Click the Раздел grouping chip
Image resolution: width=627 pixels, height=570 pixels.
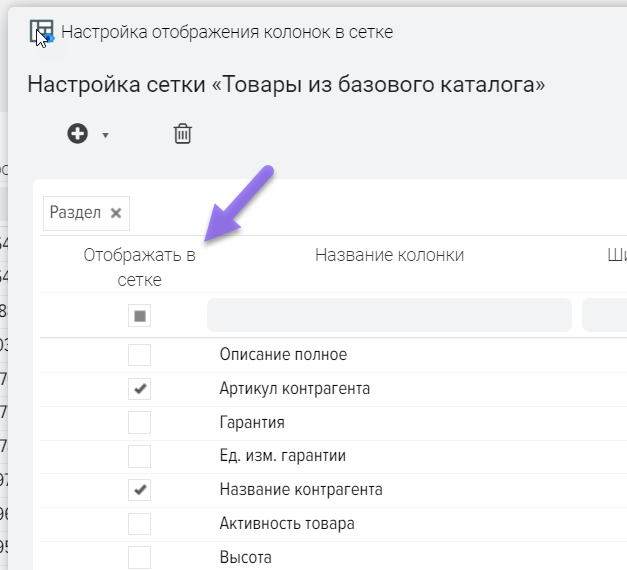pos(76,213)
